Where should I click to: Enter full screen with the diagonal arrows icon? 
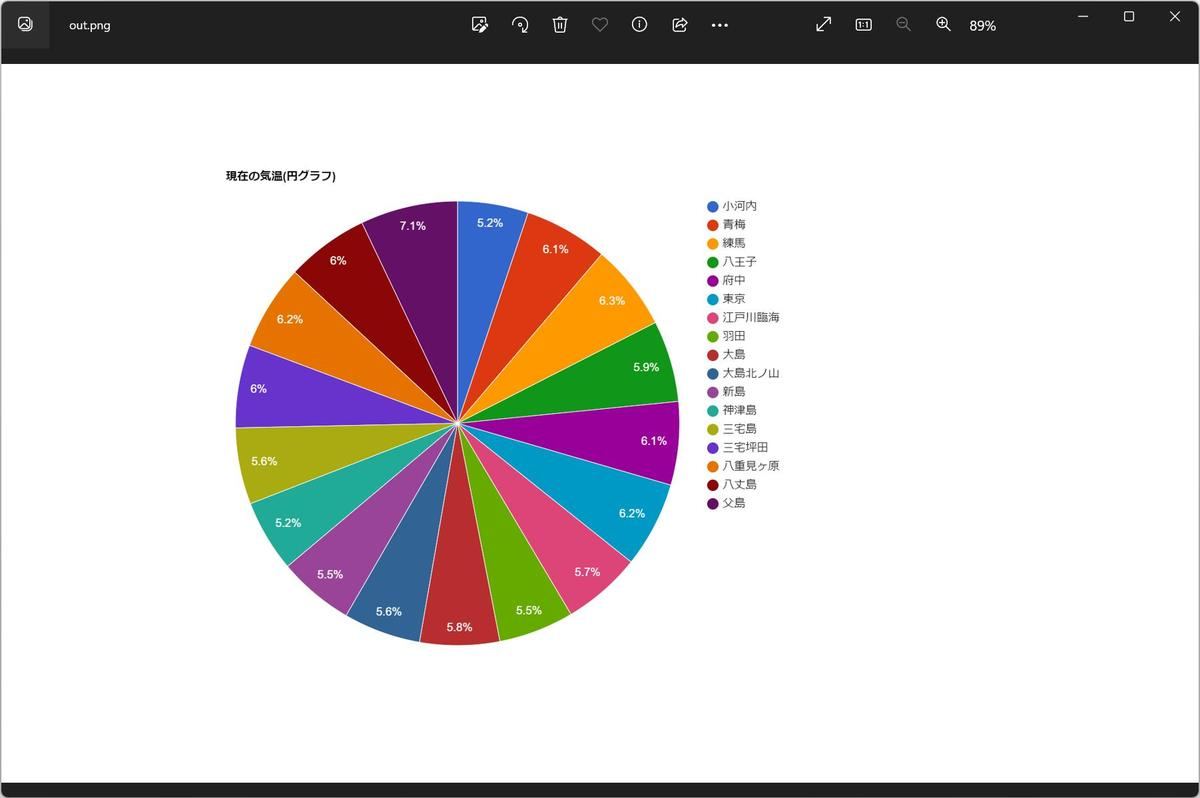tap(824, 24)
